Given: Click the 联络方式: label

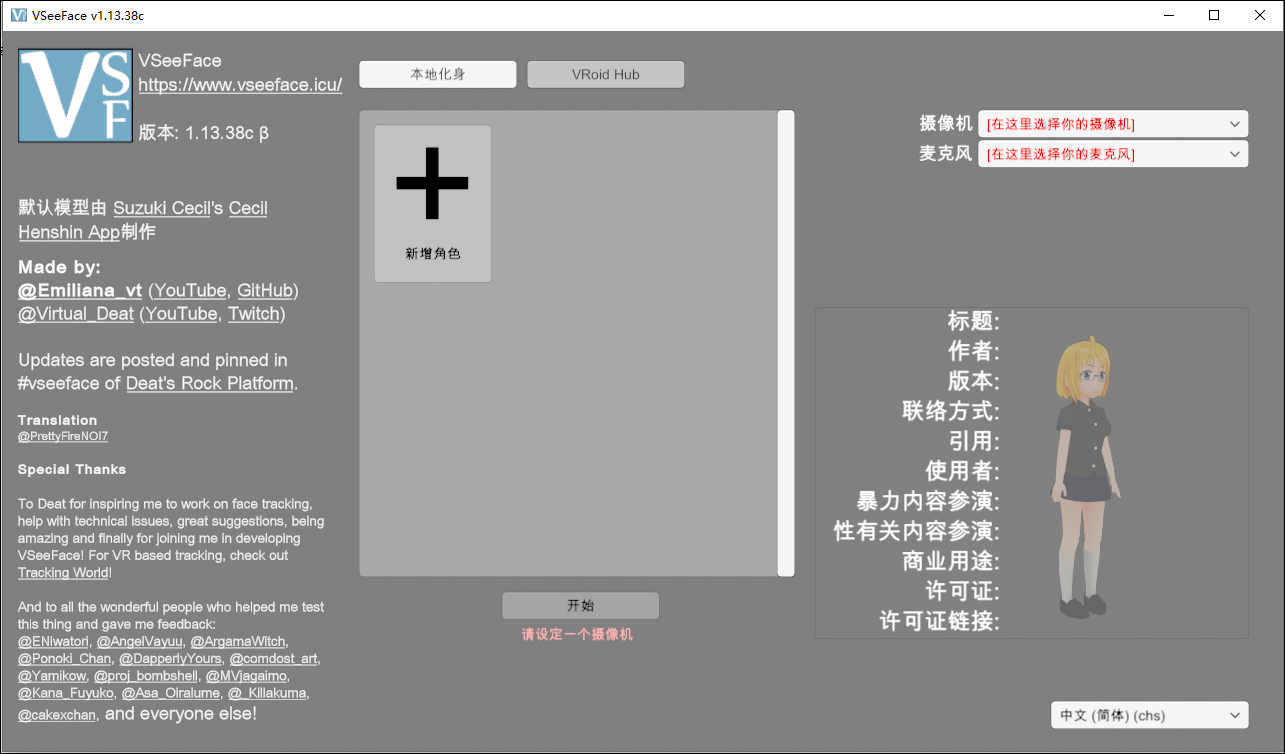Looking at the screenshot, I should click(951, 411).
